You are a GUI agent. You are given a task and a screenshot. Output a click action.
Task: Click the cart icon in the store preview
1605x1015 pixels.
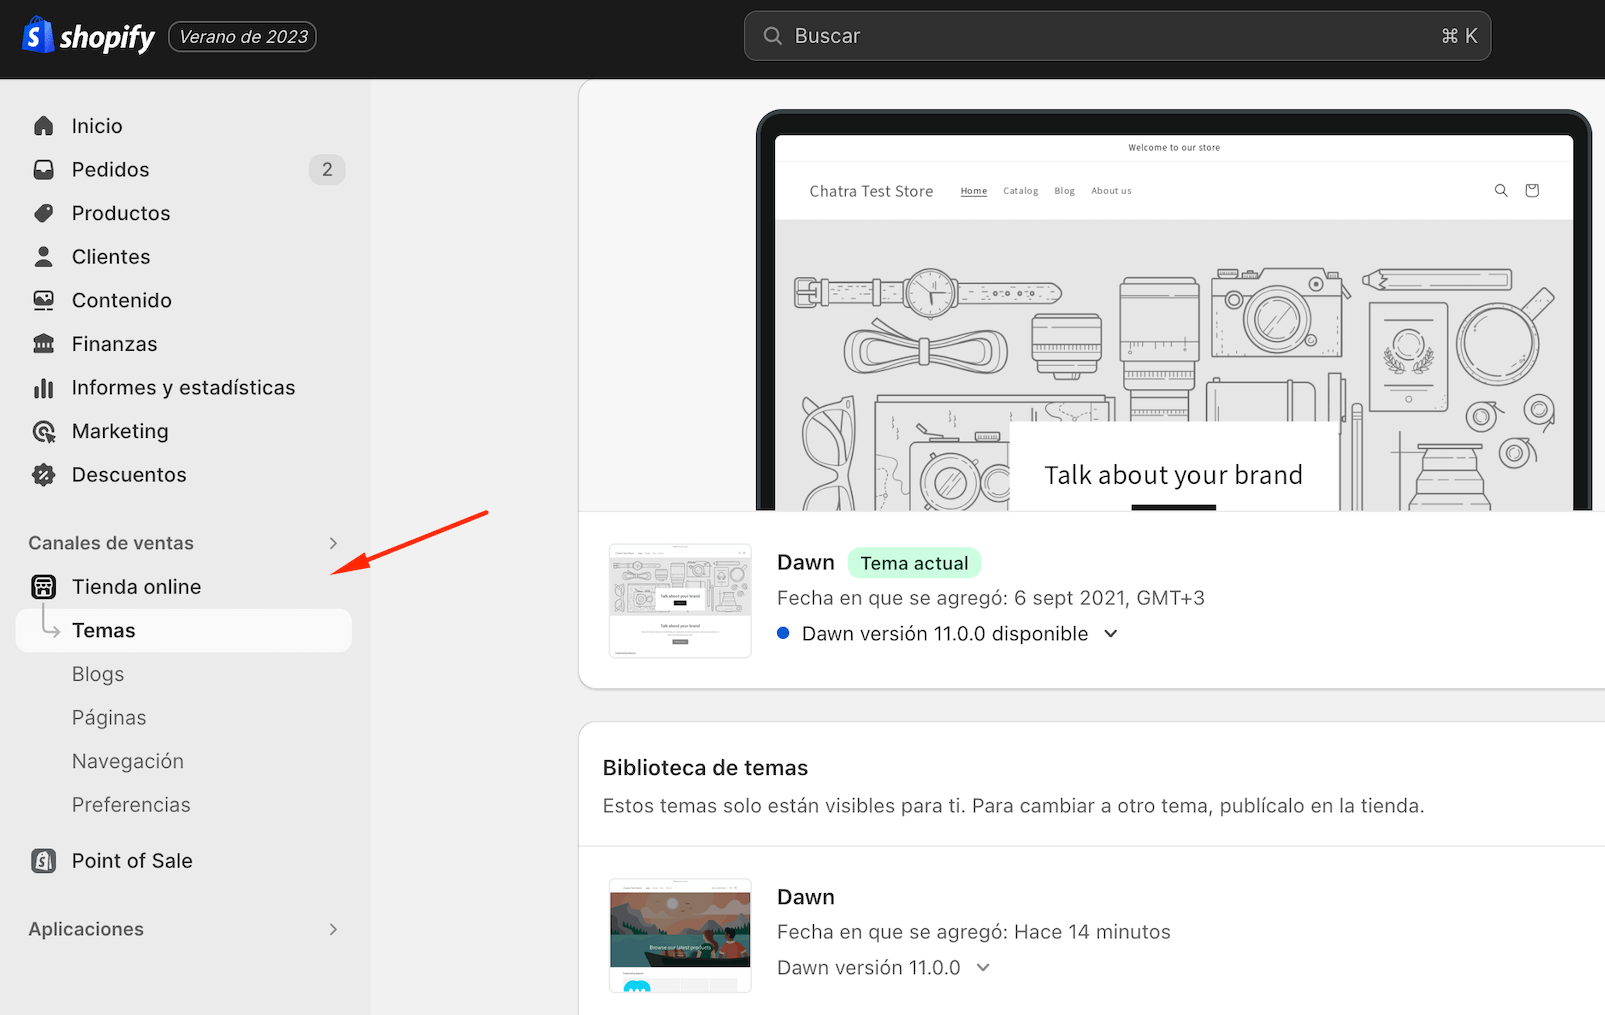click(x=1531, y=190)
